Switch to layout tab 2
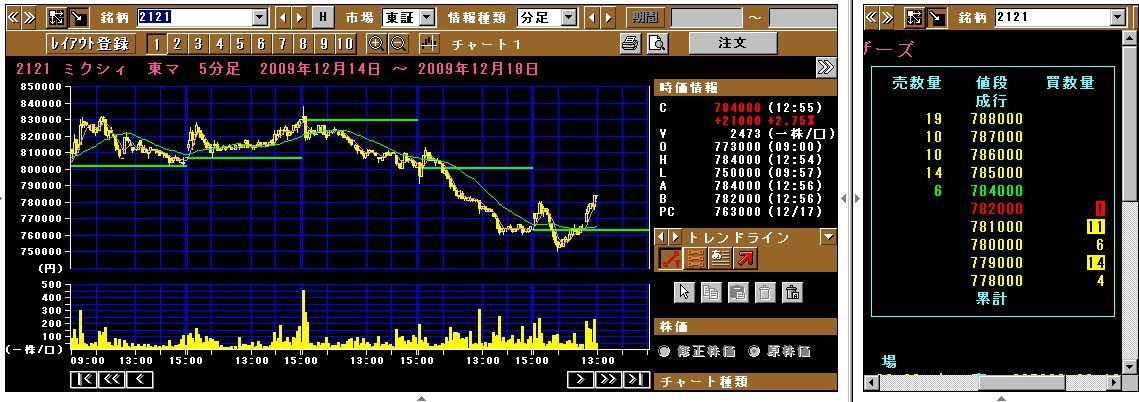The height and width of the screenshot is (402, 1139). 177,43
